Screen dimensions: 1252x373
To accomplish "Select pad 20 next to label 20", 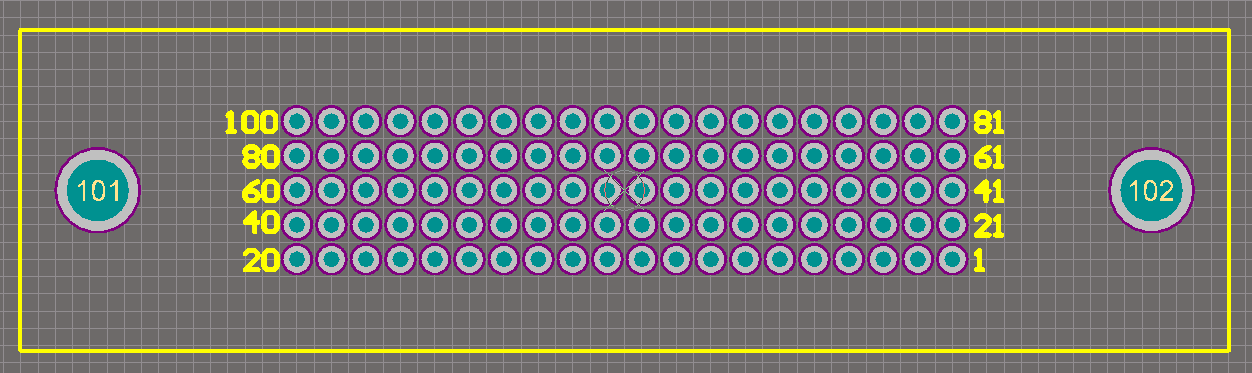I will click(296, 259).
